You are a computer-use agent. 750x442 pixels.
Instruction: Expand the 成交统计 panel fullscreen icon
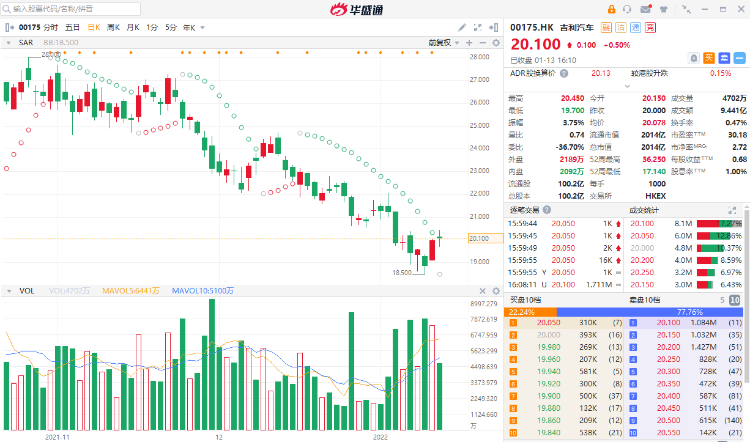click(x=732, y=210)
